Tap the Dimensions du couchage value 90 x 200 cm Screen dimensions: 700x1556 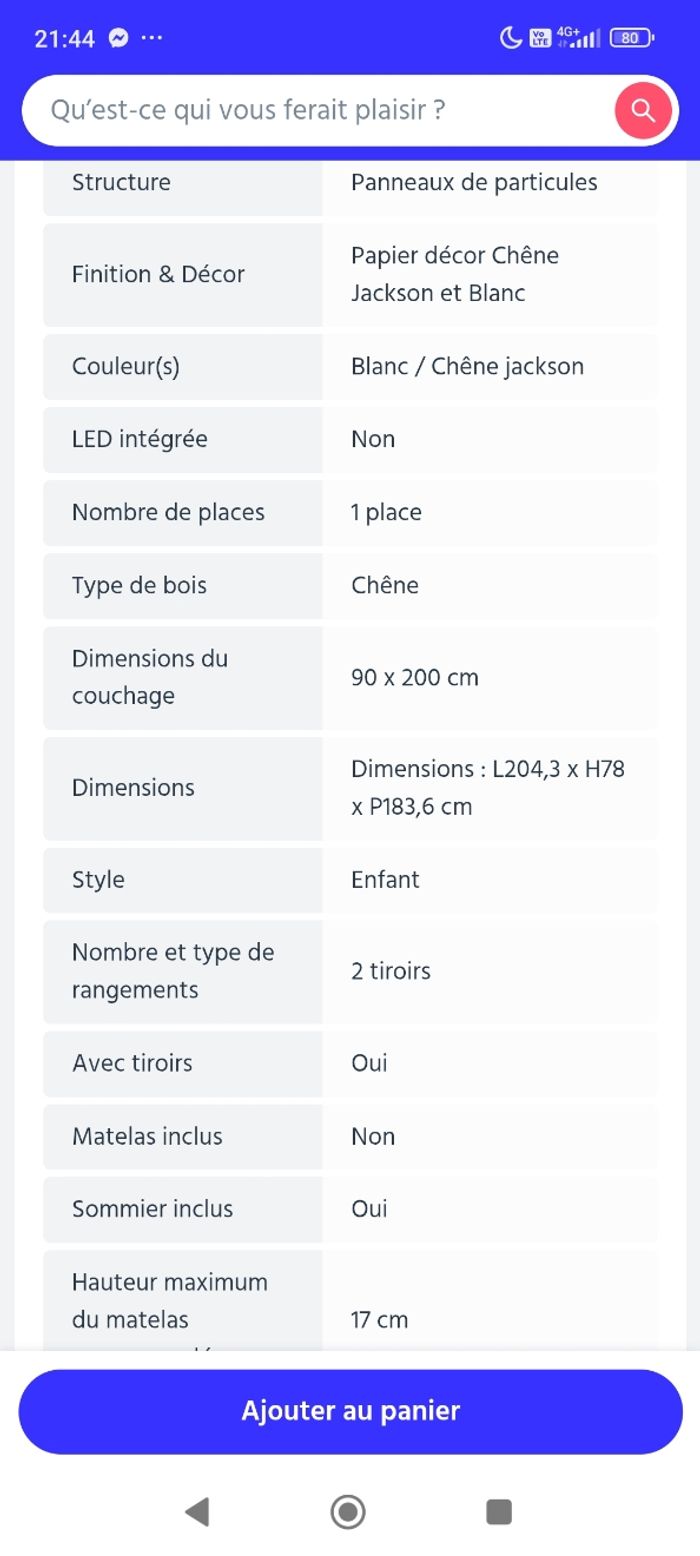coord(415,678)
